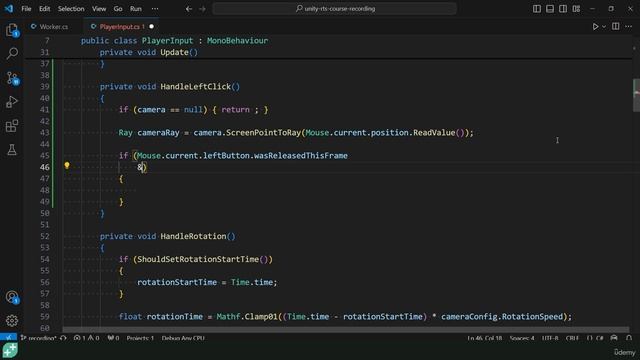Viewport: 640px width, 360px height.
Task: Click wasReleasedThisFrame on line 45
Action: point(301,156)
